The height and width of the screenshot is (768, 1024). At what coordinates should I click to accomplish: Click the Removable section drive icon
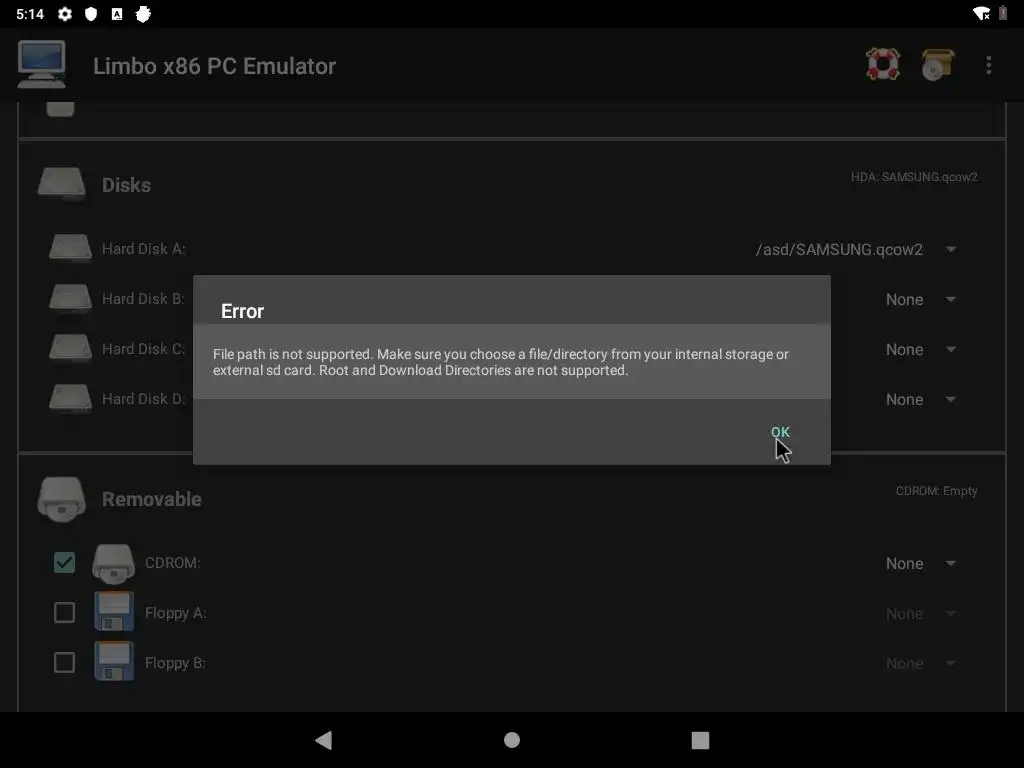[x=61, y=499]
